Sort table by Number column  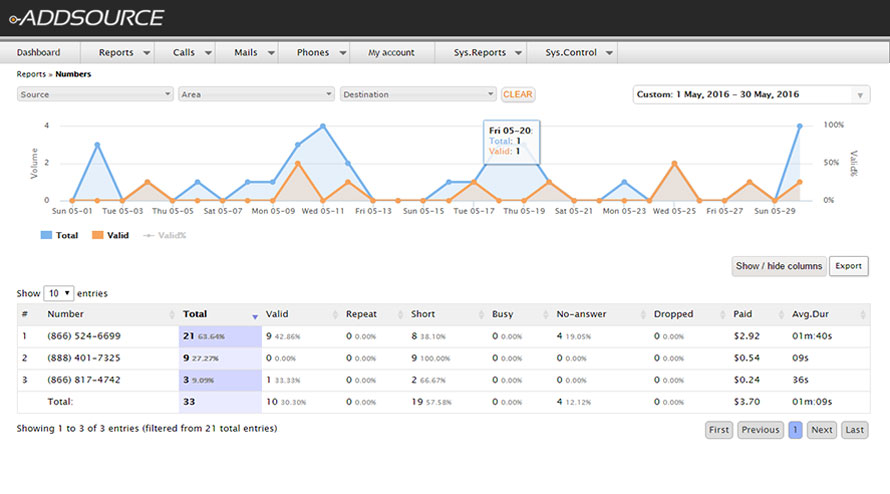point(111,314)
